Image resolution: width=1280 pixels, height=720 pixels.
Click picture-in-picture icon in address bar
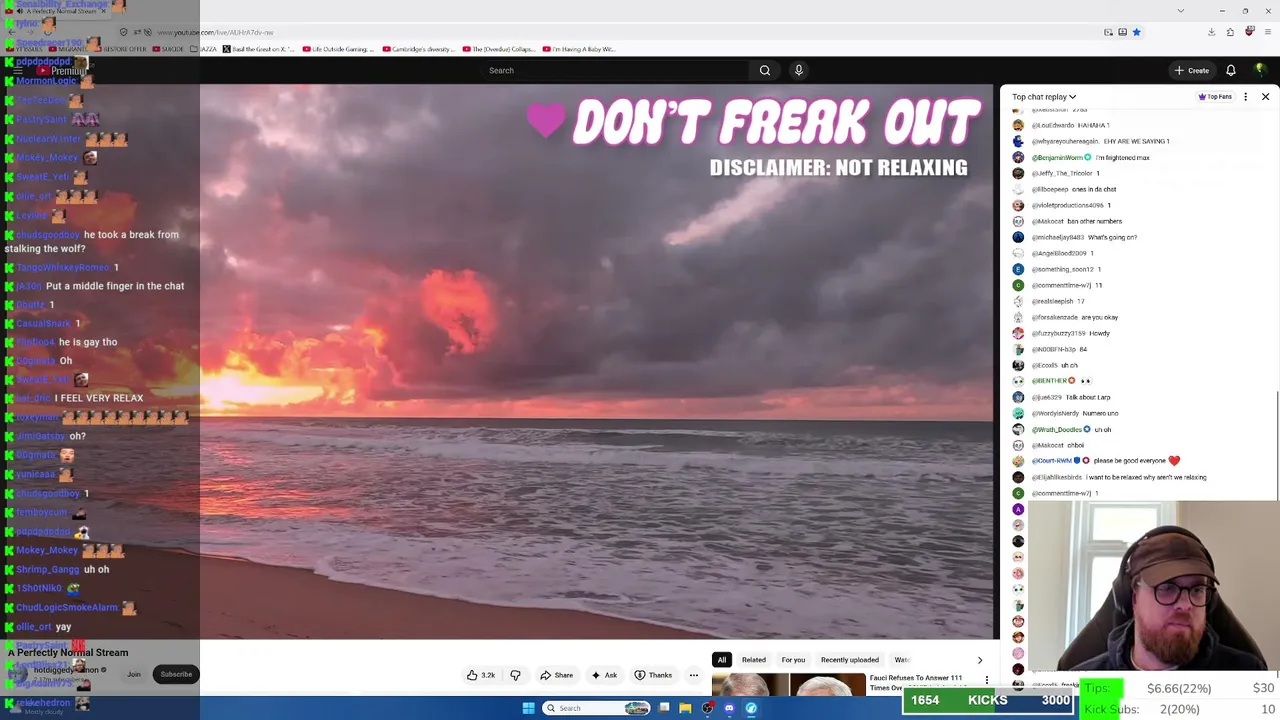click(x=1108, y=32)
